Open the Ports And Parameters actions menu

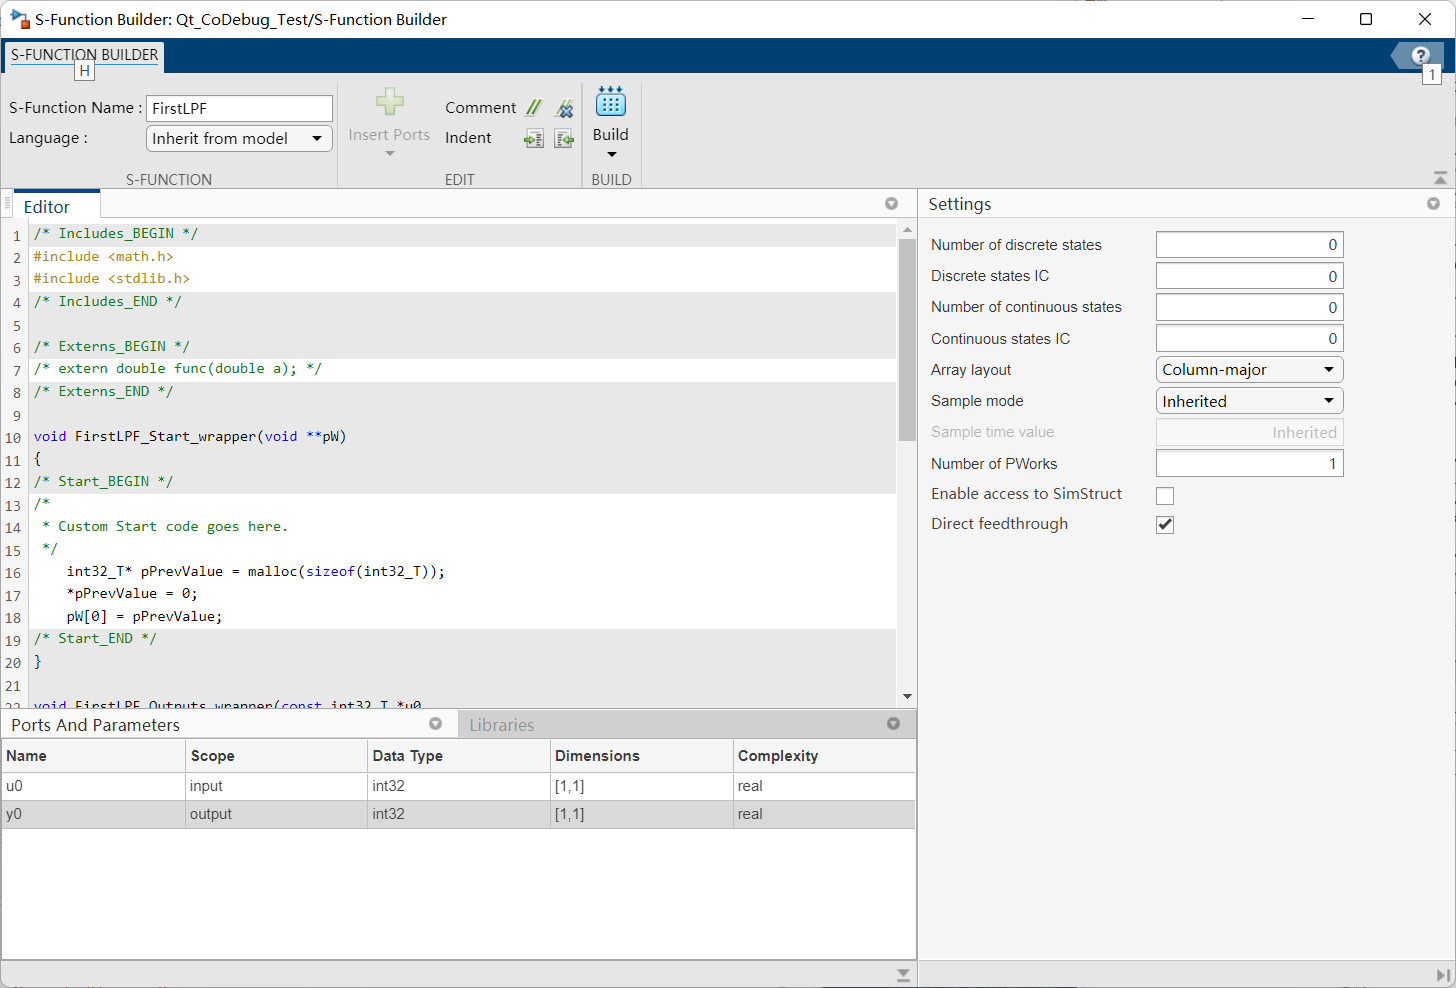click(x=435, y=724)
